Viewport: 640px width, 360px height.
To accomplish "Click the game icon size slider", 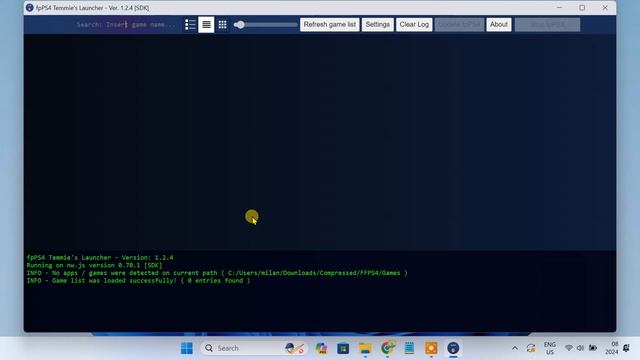I will point(266,25).
